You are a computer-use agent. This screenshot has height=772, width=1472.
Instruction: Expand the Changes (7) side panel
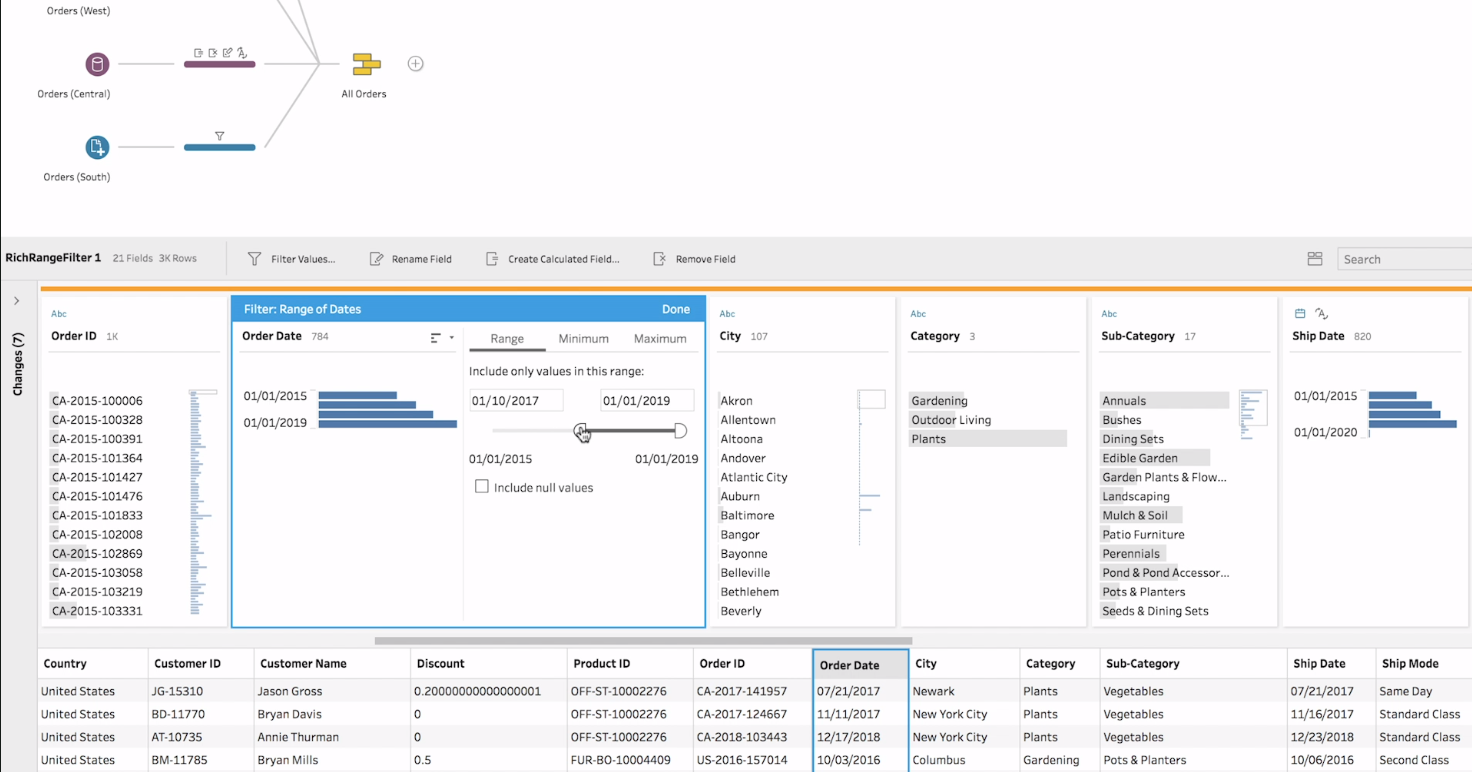16,298
